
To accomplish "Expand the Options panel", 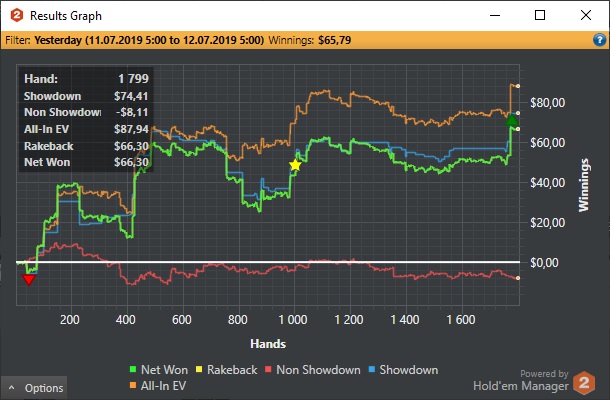I will (x=34, y=388).
